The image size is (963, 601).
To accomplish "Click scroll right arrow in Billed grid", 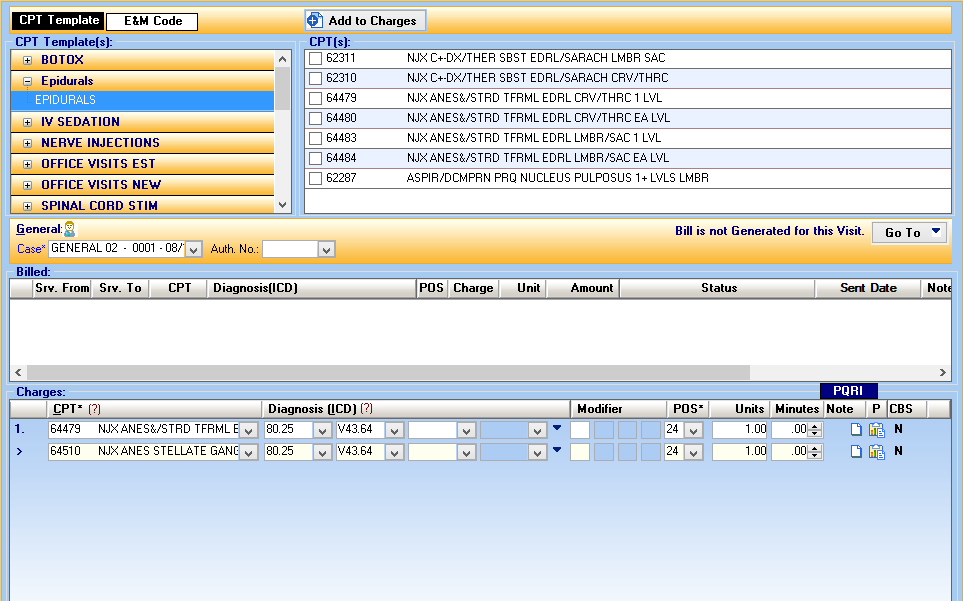I will 943,373.
